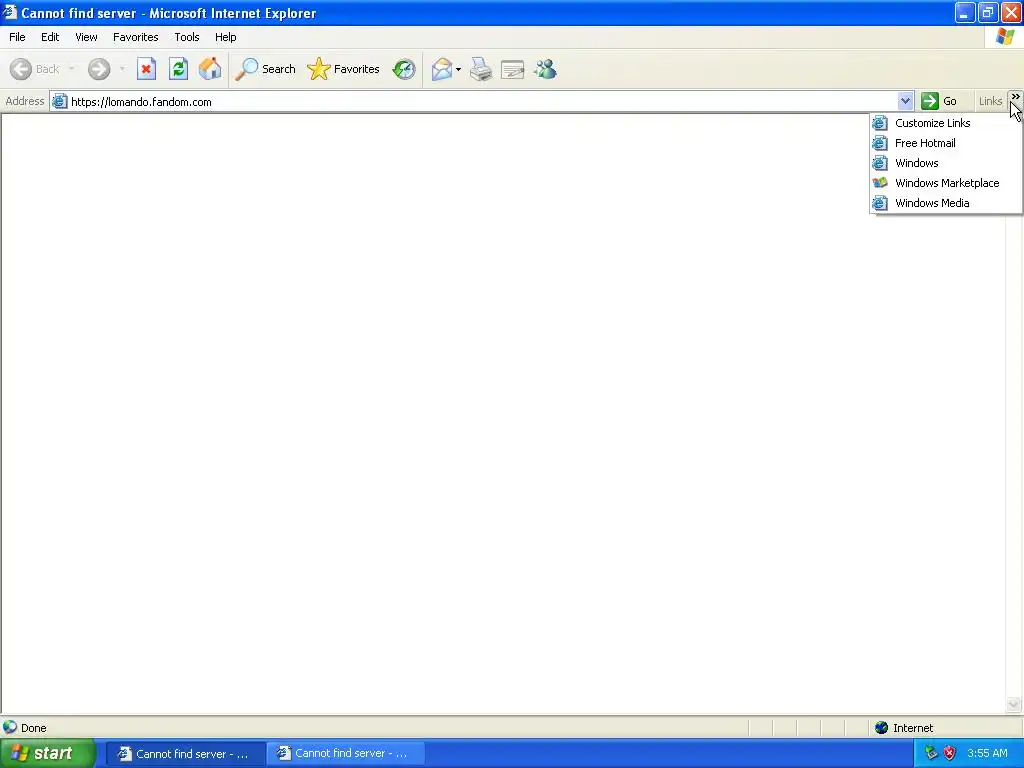Screen dimensions: 1024x768
Task: Click the green Go arrow button
Action: pos(939,101)
